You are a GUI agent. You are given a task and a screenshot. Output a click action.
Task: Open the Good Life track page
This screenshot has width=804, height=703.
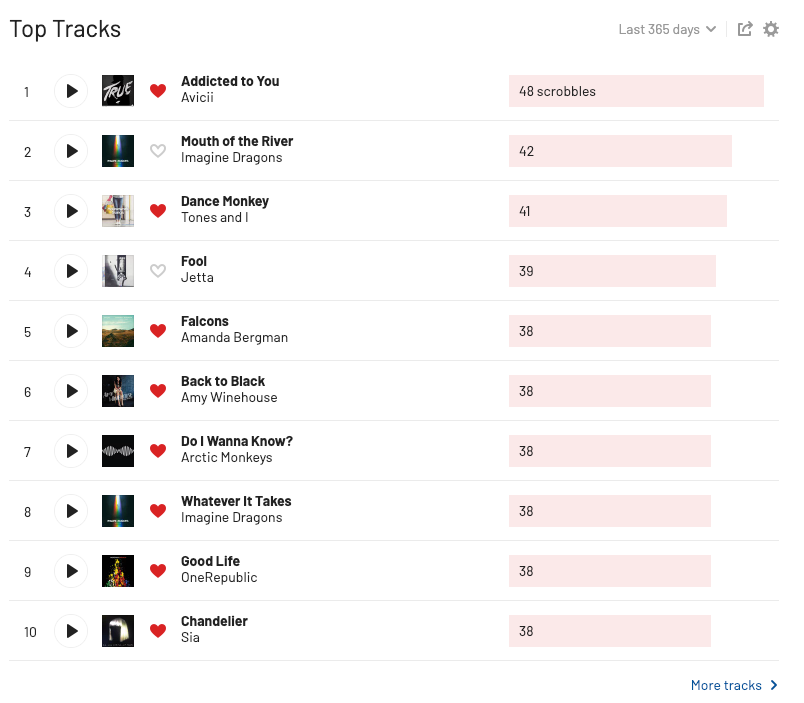(210, 561)
